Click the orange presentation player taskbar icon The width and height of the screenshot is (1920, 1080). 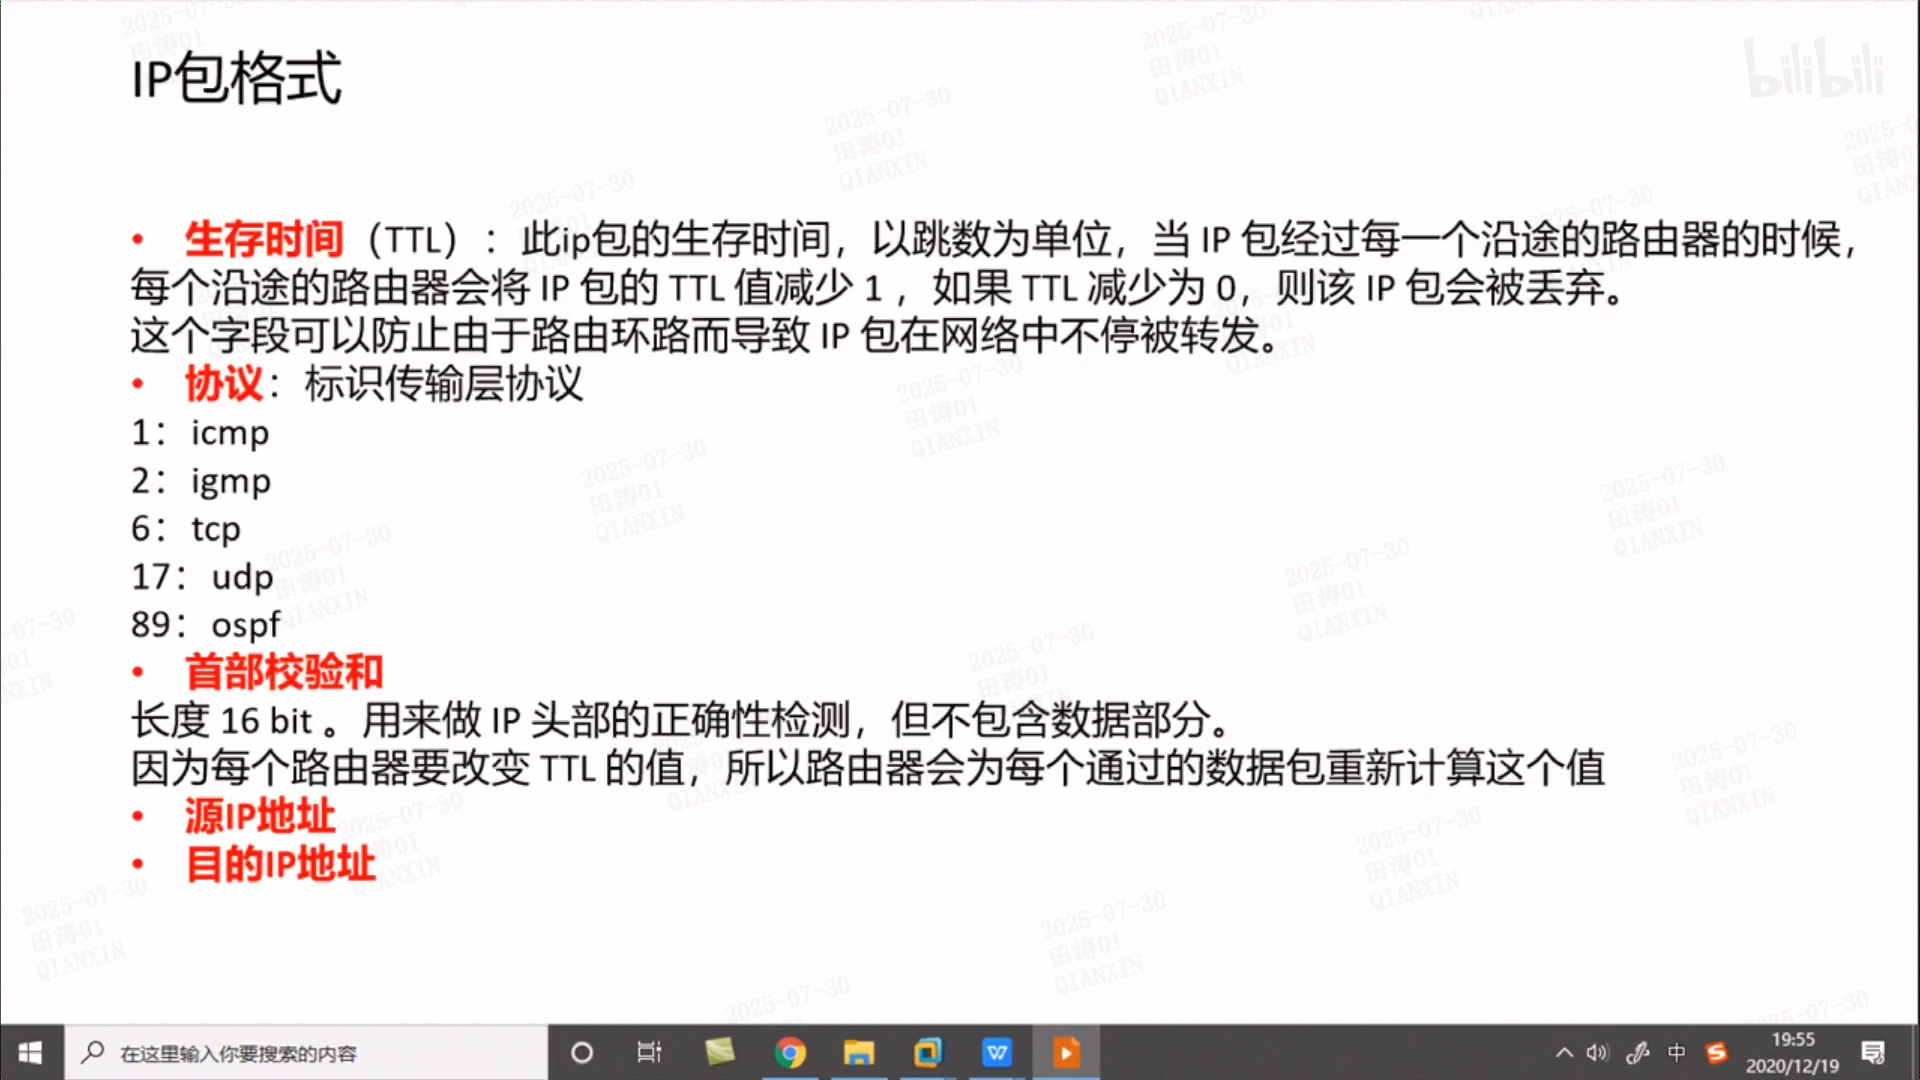click(1065, 1053)
